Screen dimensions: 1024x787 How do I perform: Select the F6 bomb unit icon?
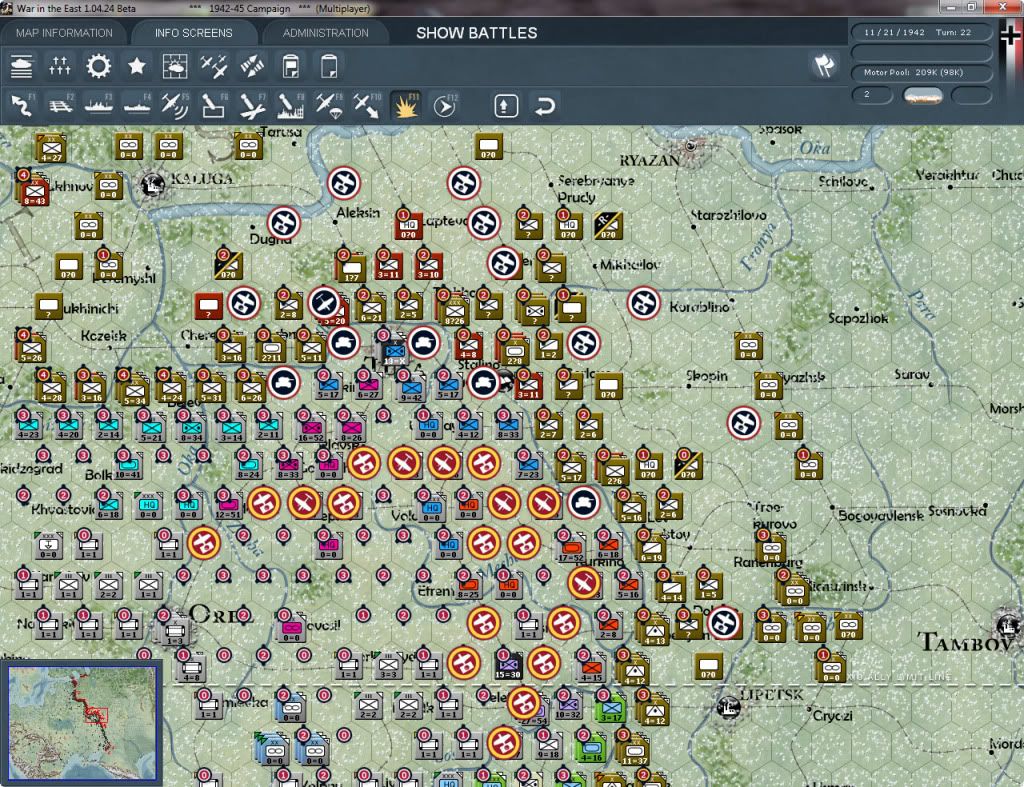point(214,105)
